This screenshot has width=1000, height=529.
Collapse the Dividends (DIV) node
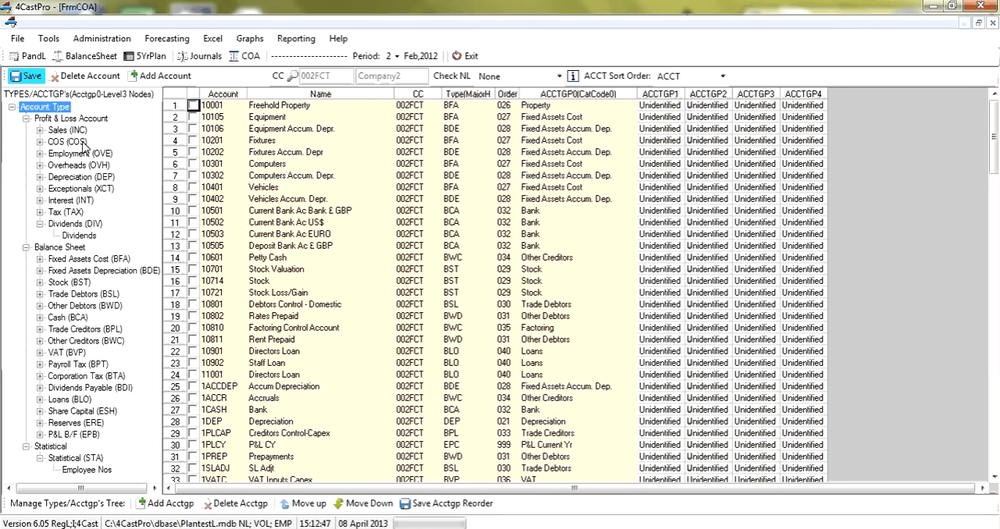coord(40,224)
